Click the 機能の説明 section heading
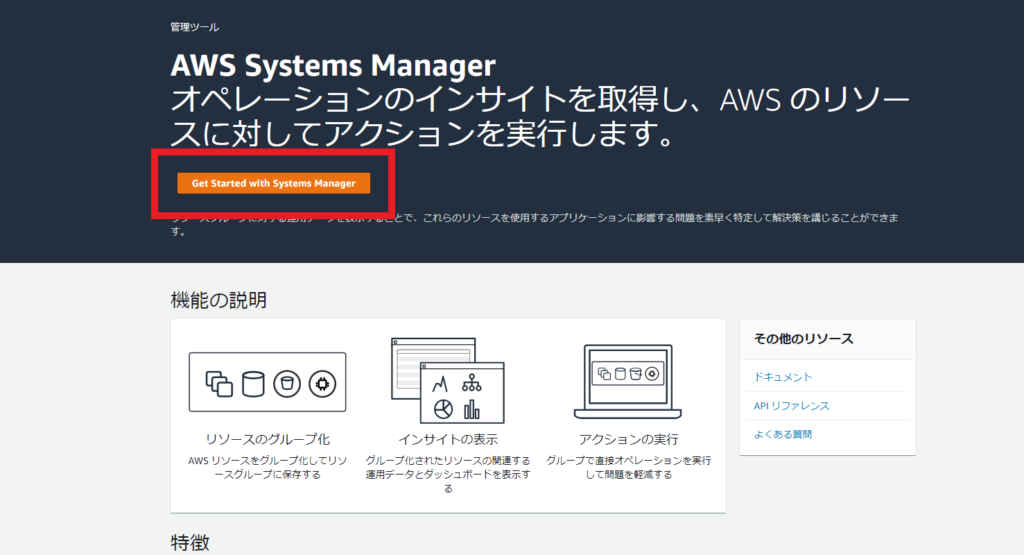This screenshot has height=555, width=1024. click(218, 300)
